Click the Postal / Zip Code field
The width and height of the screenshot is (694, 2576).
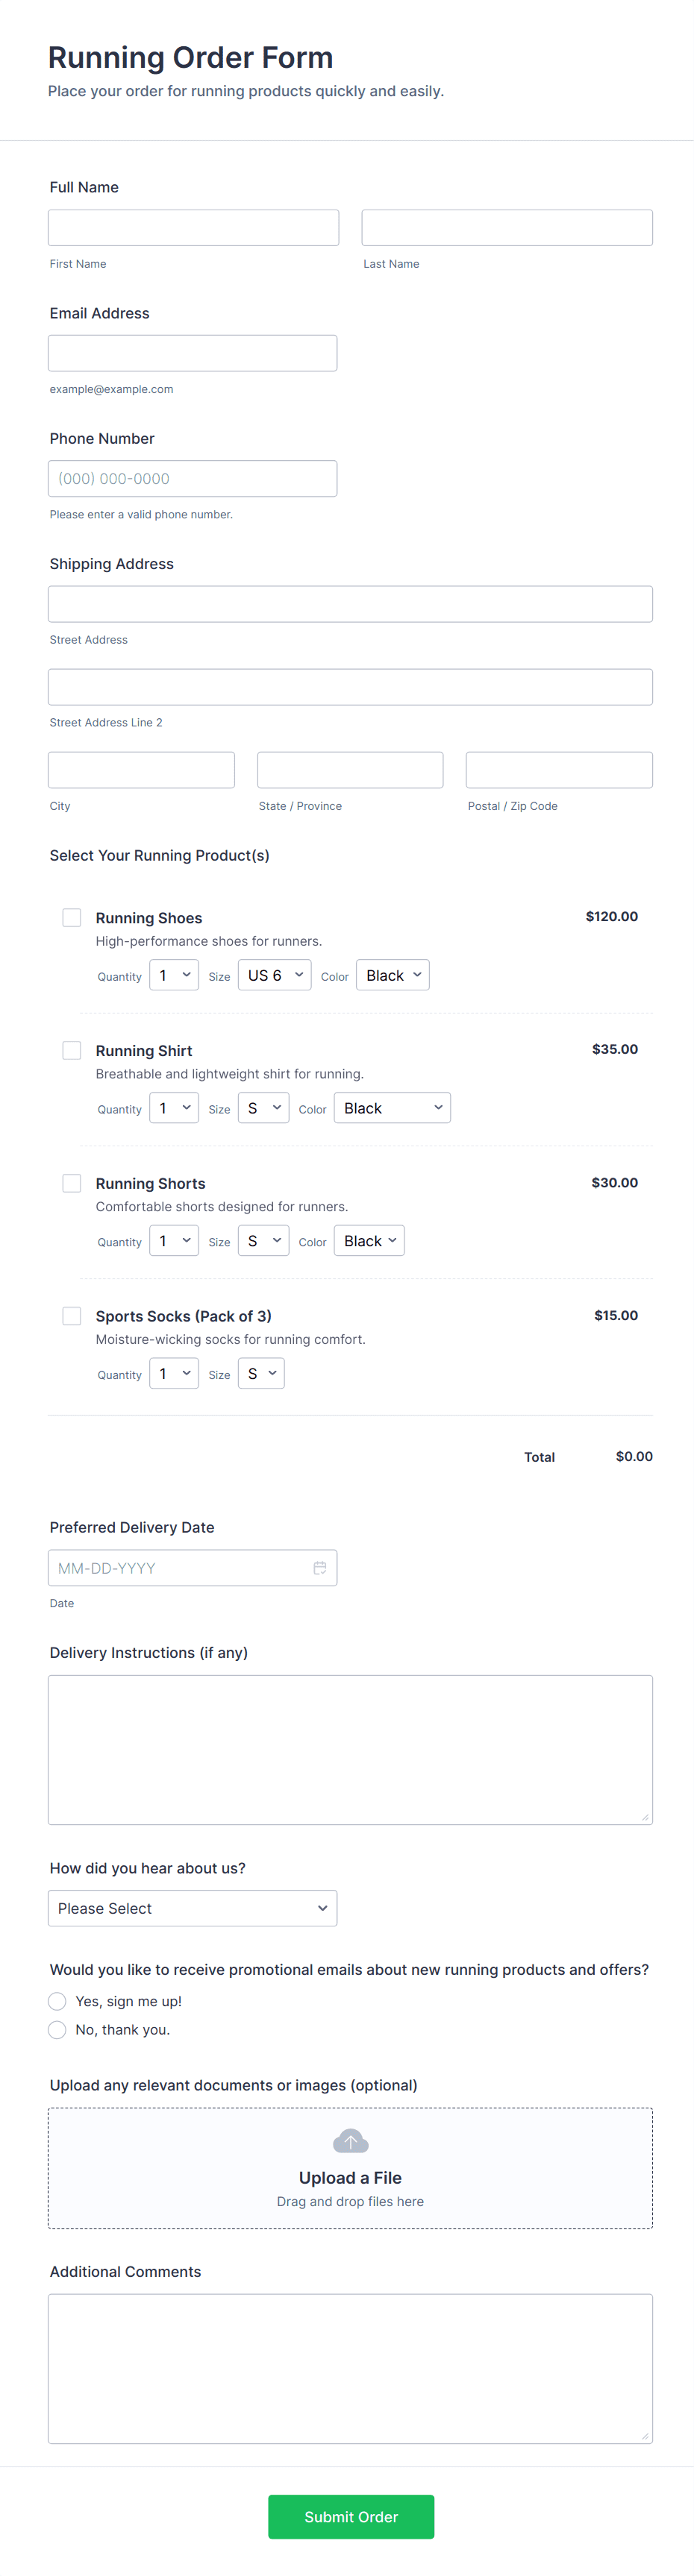[x=558, y=770]
